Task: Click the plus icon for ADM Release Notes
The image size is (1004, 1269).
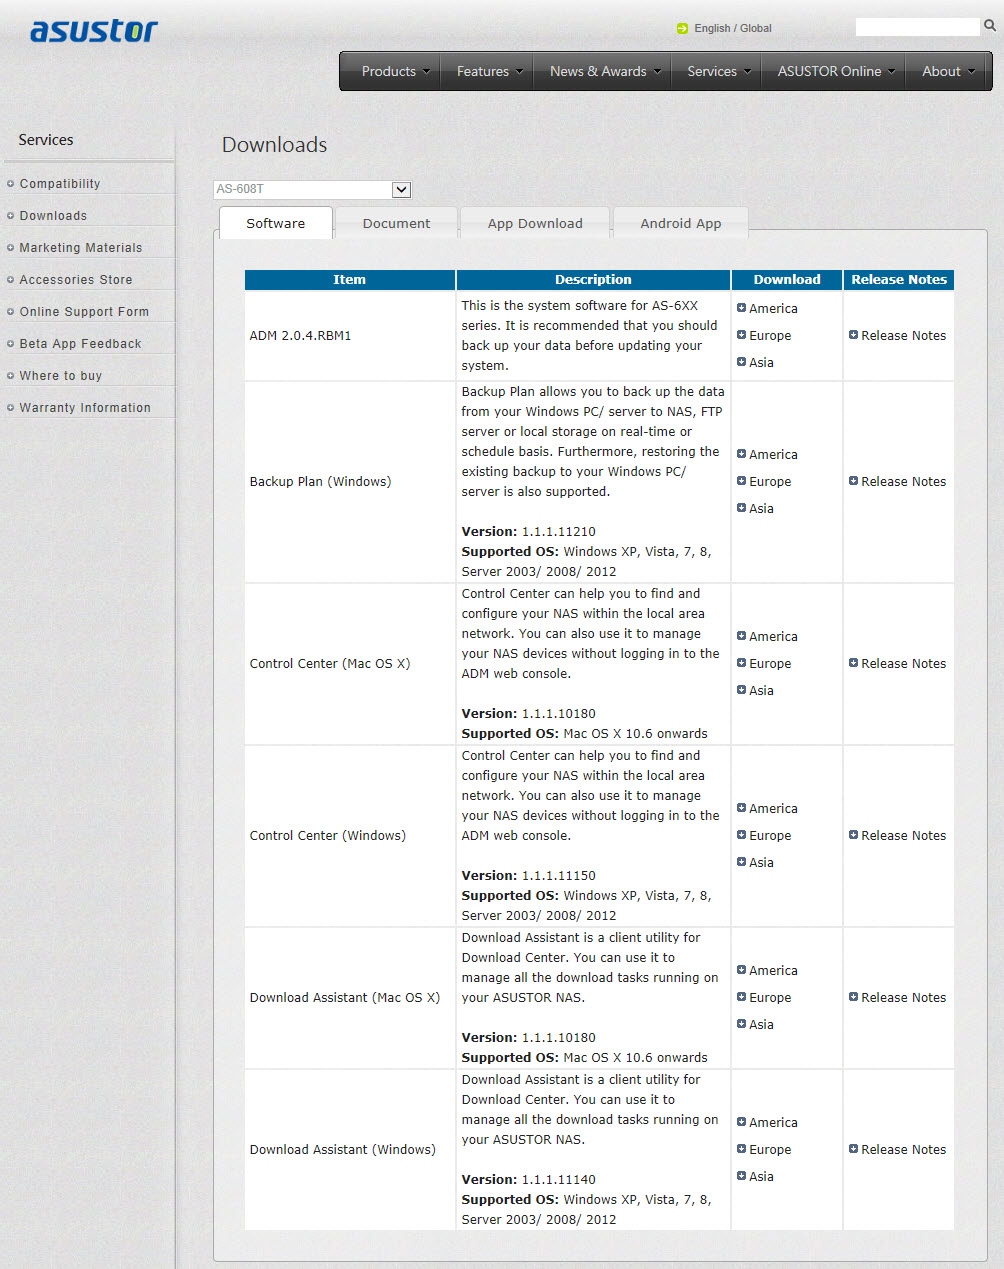Action: (x=853, y=335)
